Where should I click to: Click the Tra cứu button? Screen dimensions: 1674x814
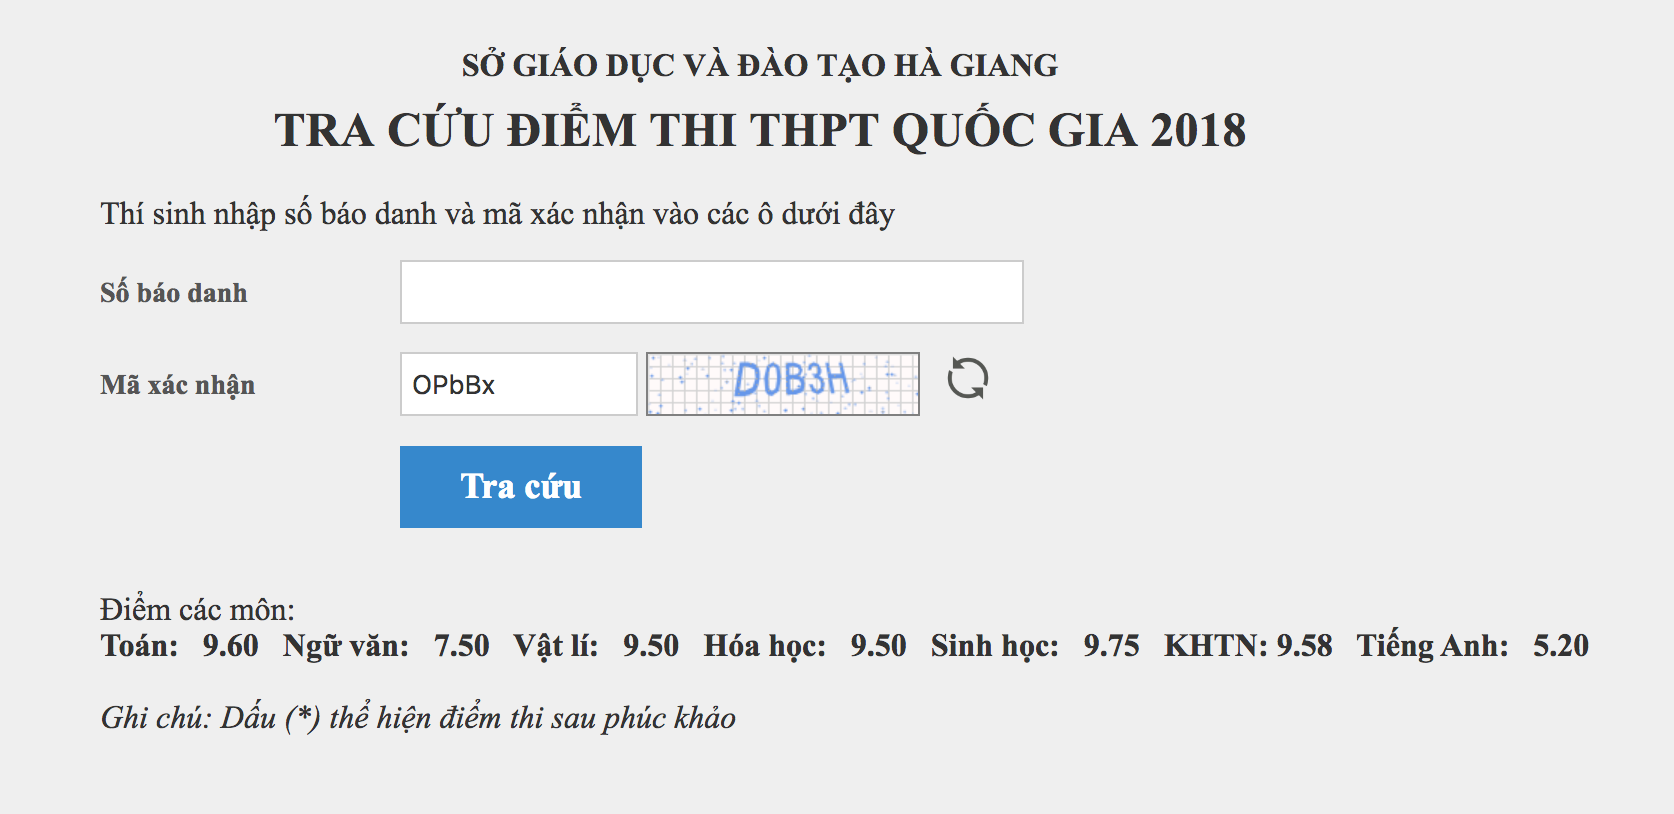pos(521,487)
